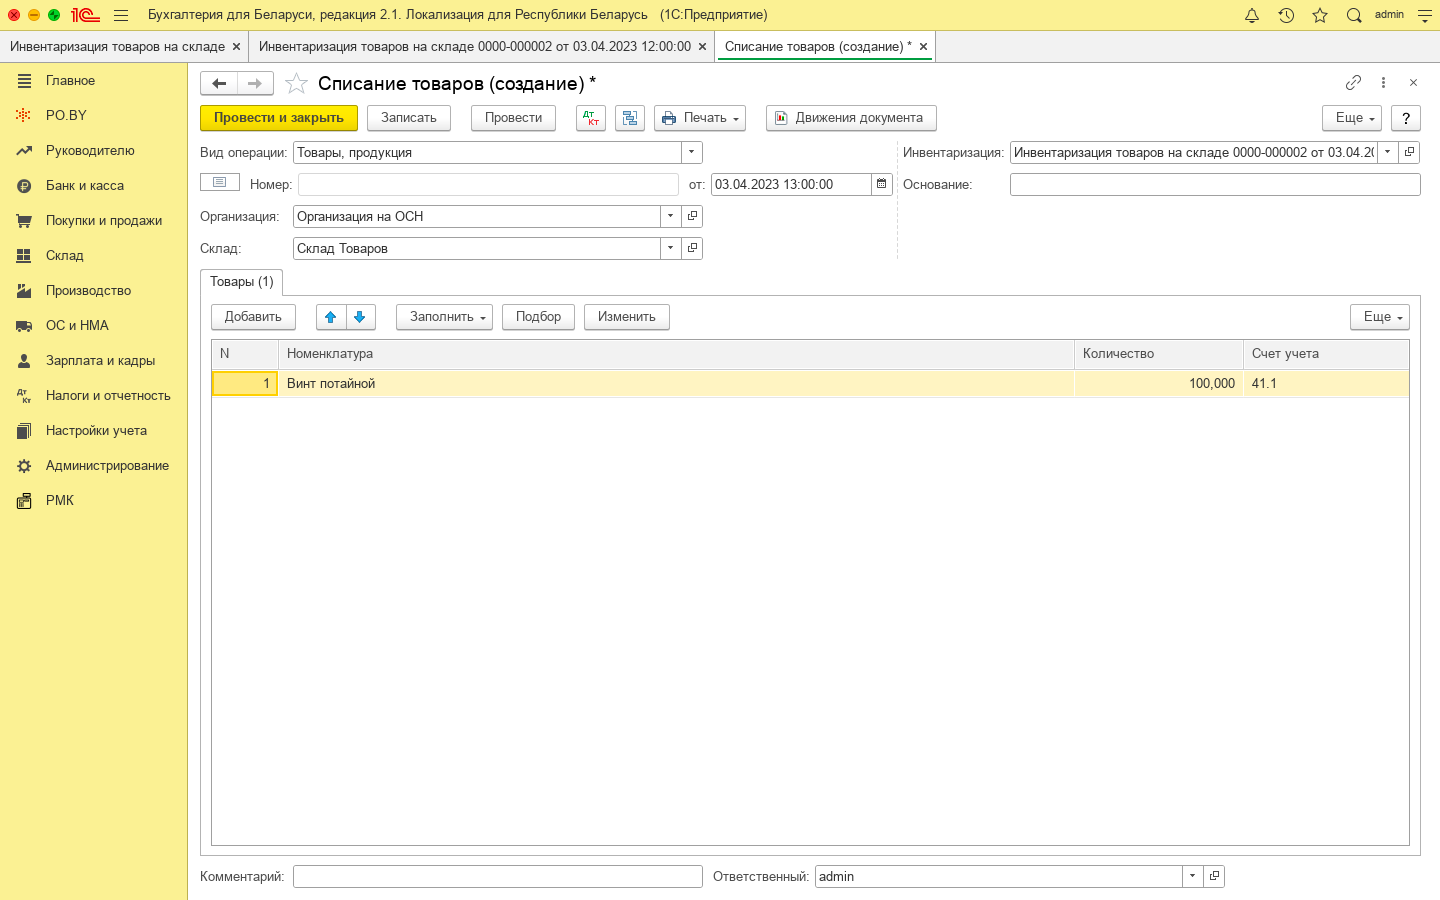The height and width of the screenshot is (900, 1440).
Task: Add document to favorites with star icon
Action: [x=296, y=84]
